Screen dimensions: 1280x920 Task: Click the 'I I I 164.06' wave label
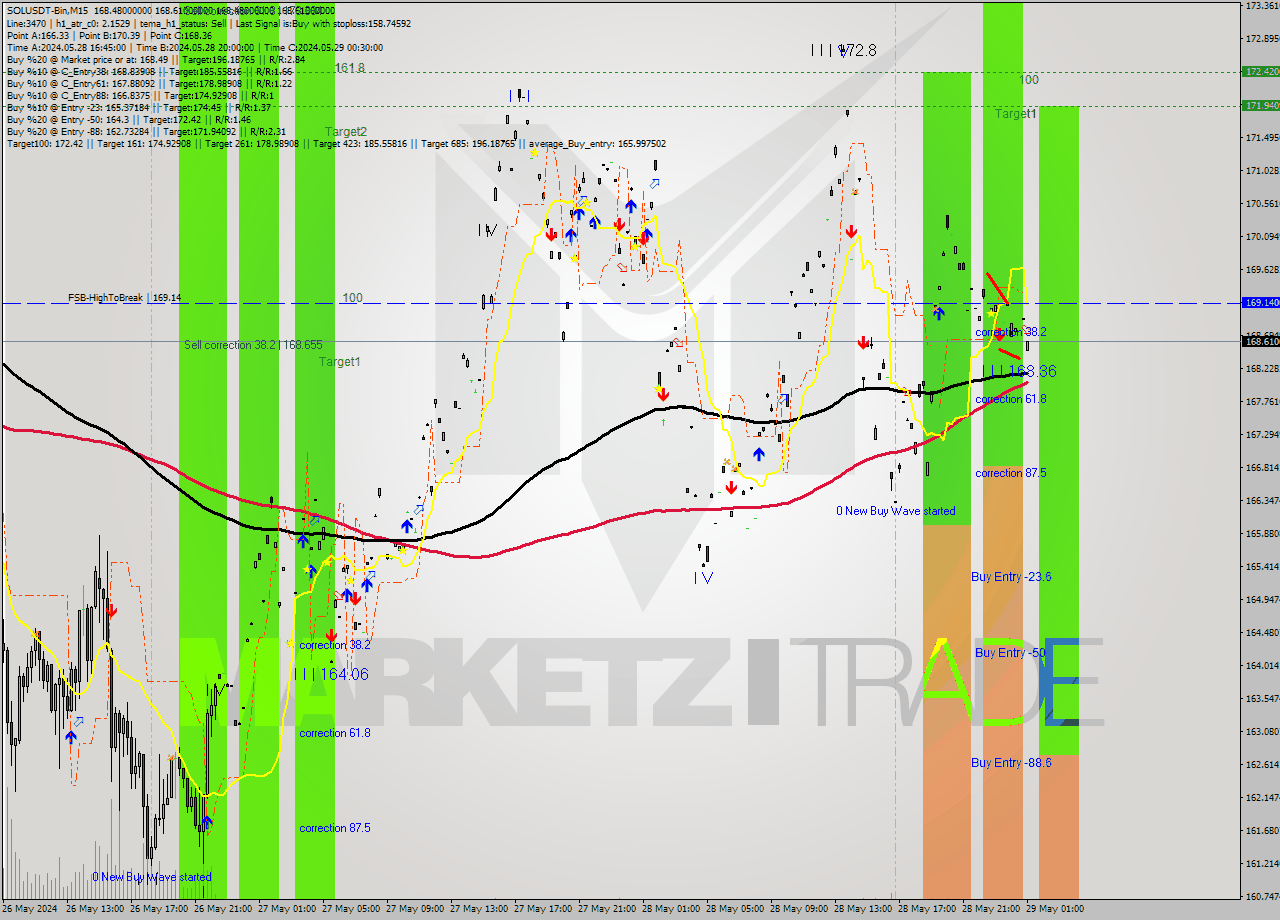[331, 674]
